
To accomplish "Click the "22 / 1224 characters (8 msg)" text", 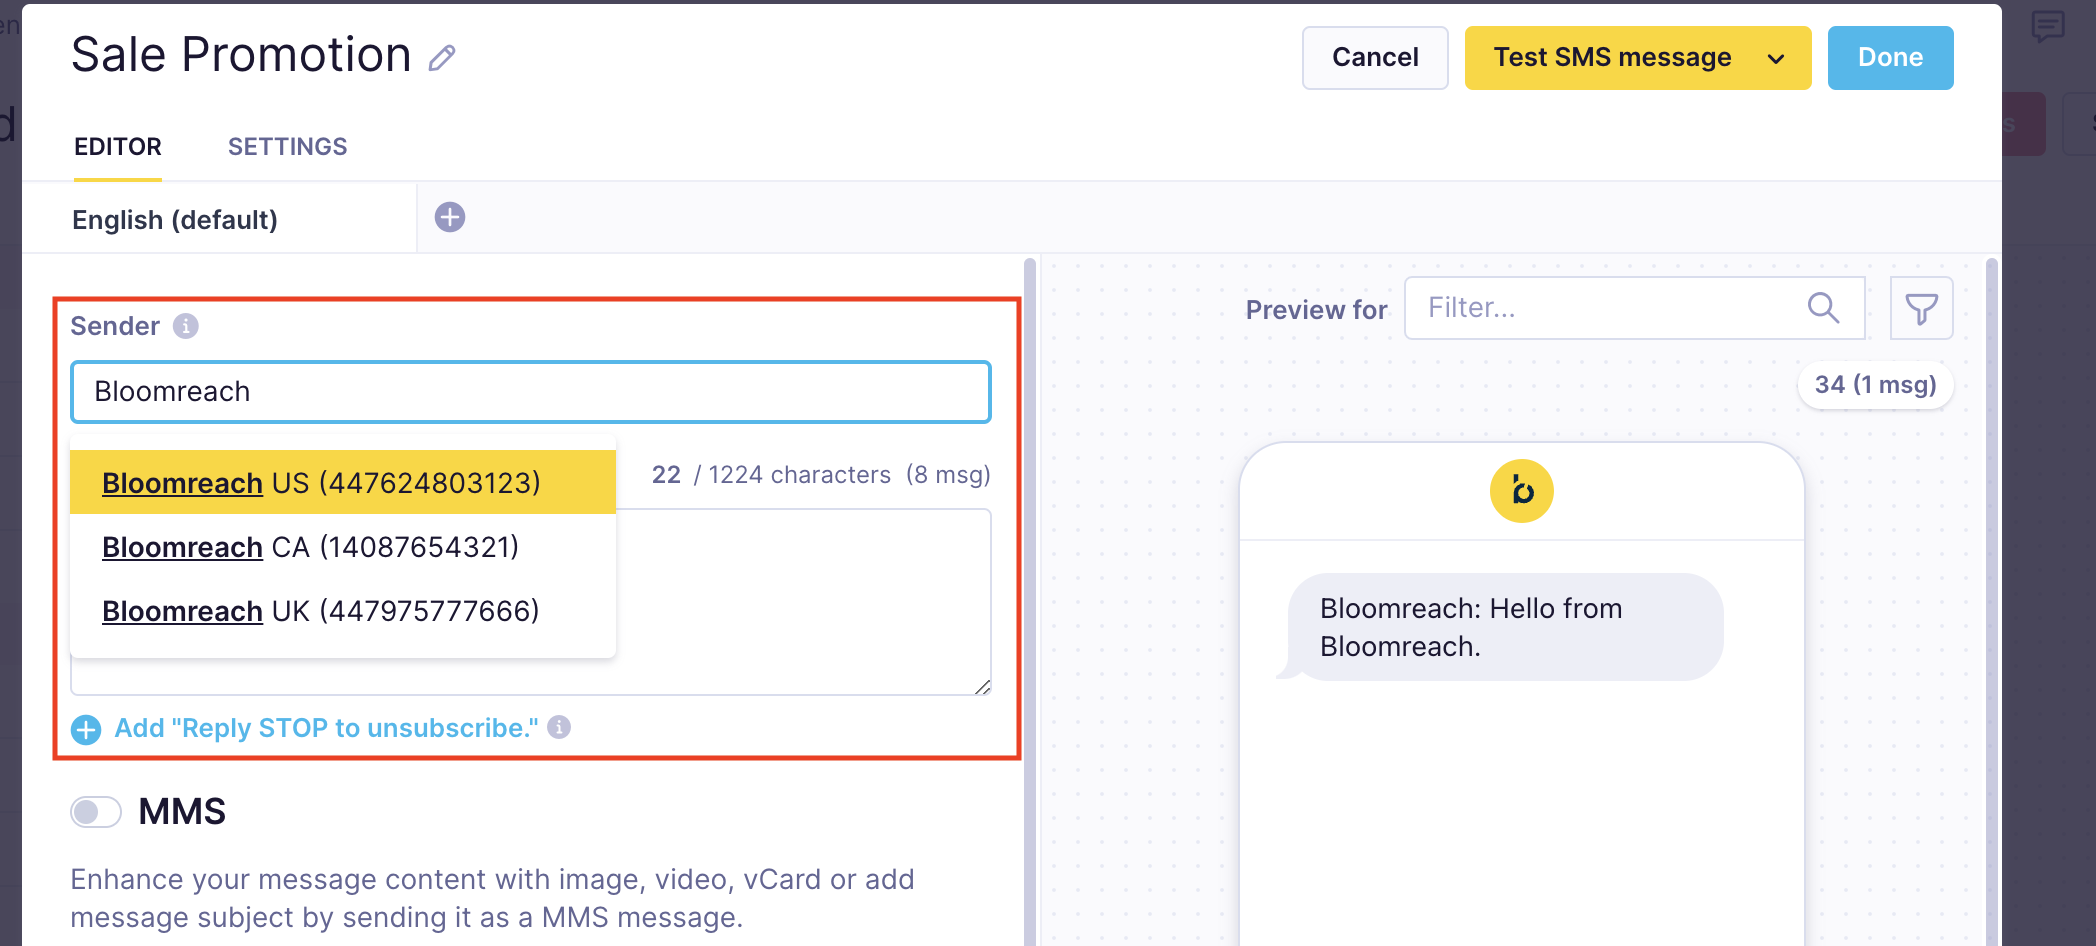I will (x=821, y=475).
